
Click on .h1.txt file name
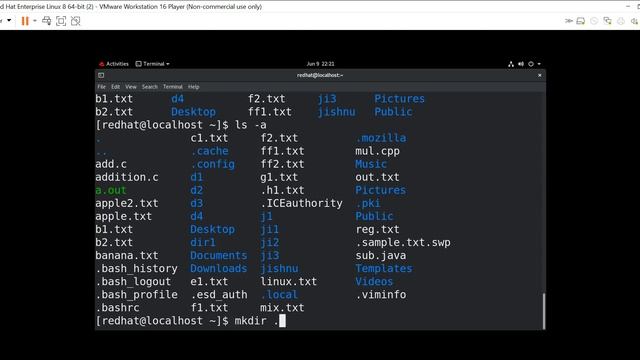click(x=282, y=190)
